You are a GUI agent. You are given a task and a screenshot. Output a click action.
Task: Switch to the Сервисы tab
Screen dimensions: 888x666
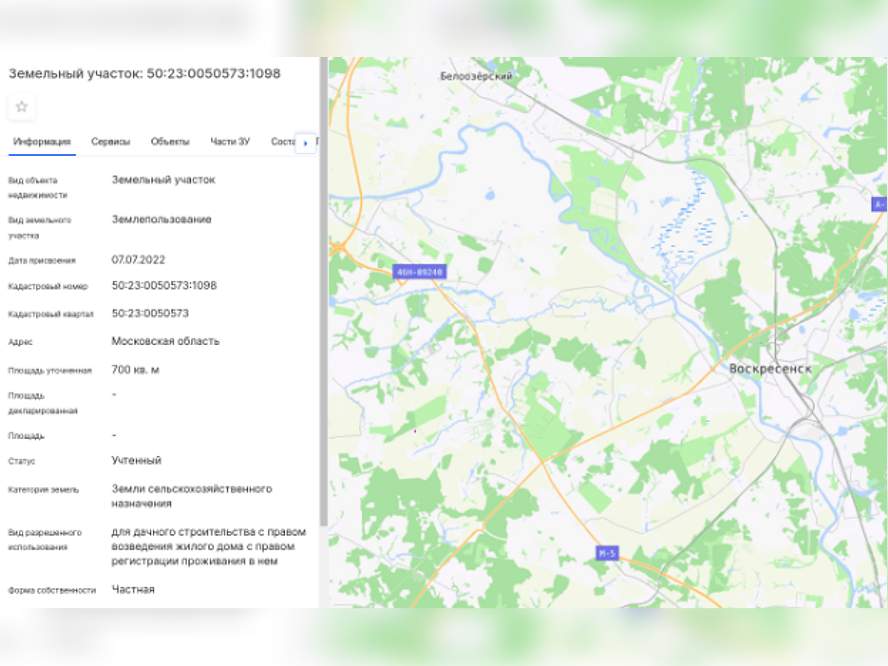(x=110, y=142)
